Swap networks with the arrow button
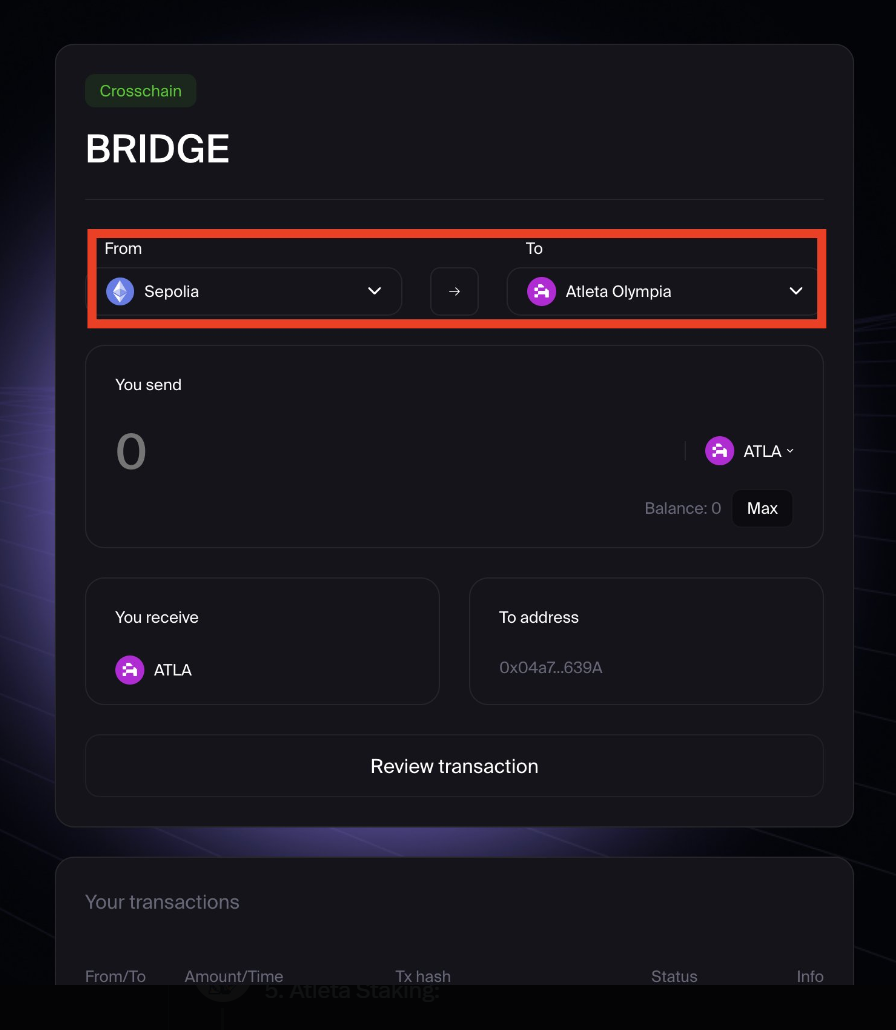 pyautogui.click(x=455, y=292)
